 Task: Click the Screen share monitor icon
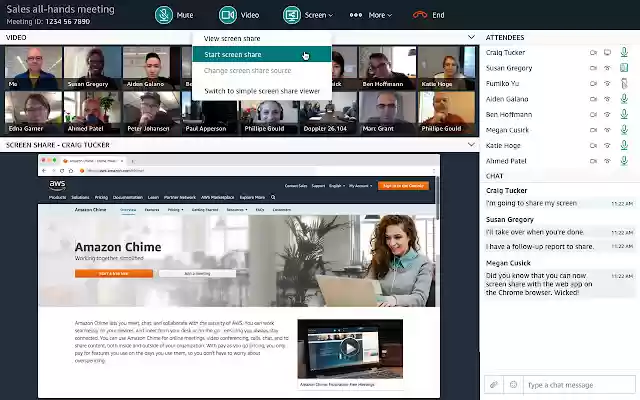click(292, 15)
